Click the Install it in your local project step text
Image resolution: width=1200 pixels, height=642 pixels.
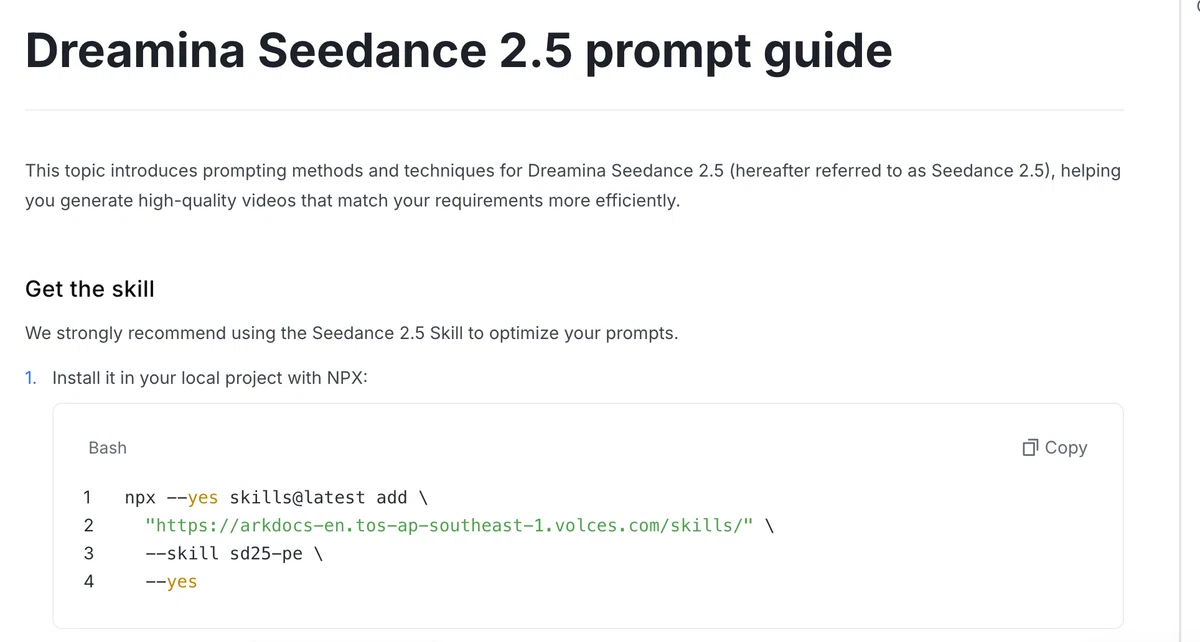pos(211,379)
